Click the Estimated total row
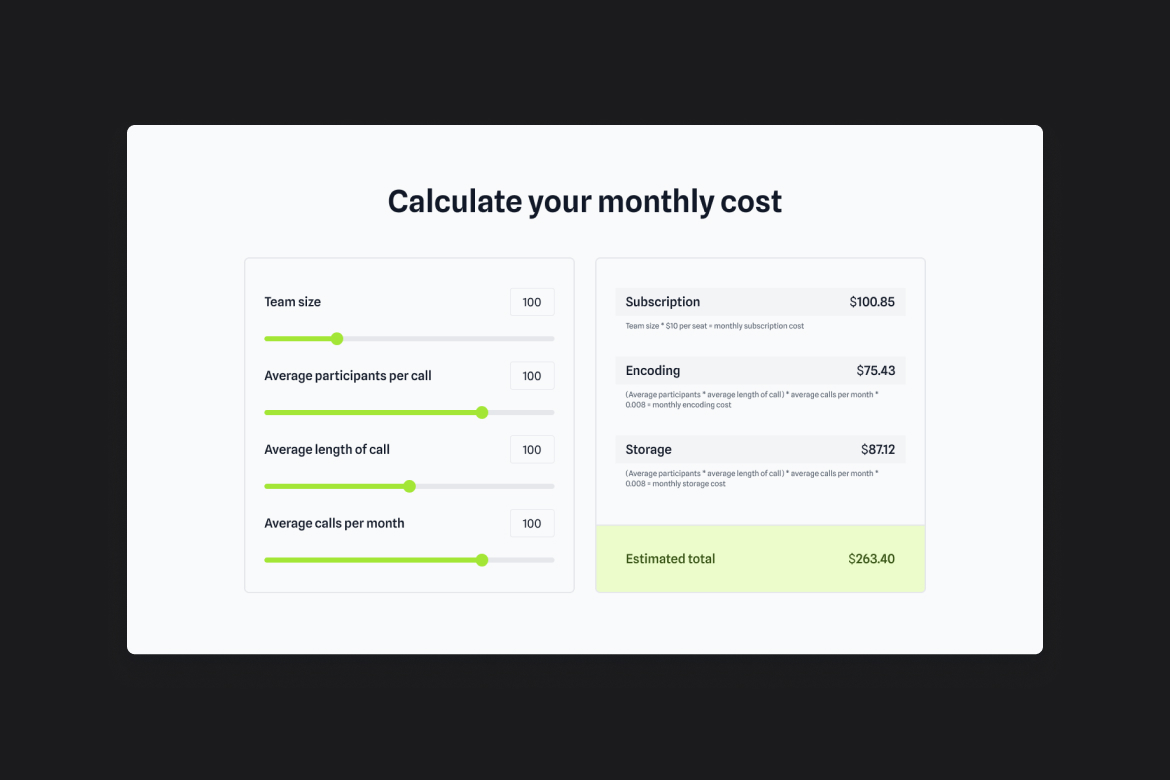The height and width of the screenshot is (780, 1170). (760, 558)
